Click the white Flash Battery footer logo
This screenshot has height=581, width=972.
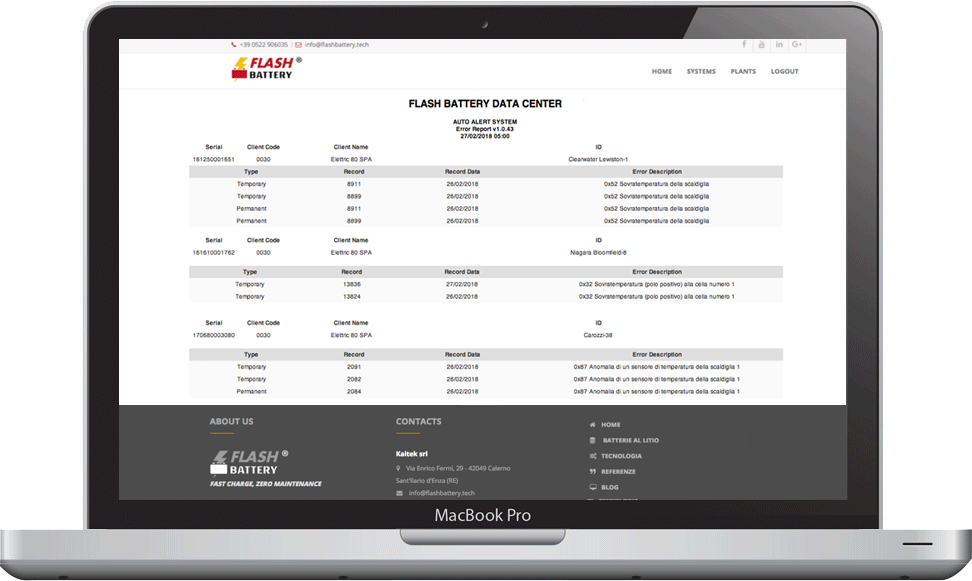(x=249, y=462)
